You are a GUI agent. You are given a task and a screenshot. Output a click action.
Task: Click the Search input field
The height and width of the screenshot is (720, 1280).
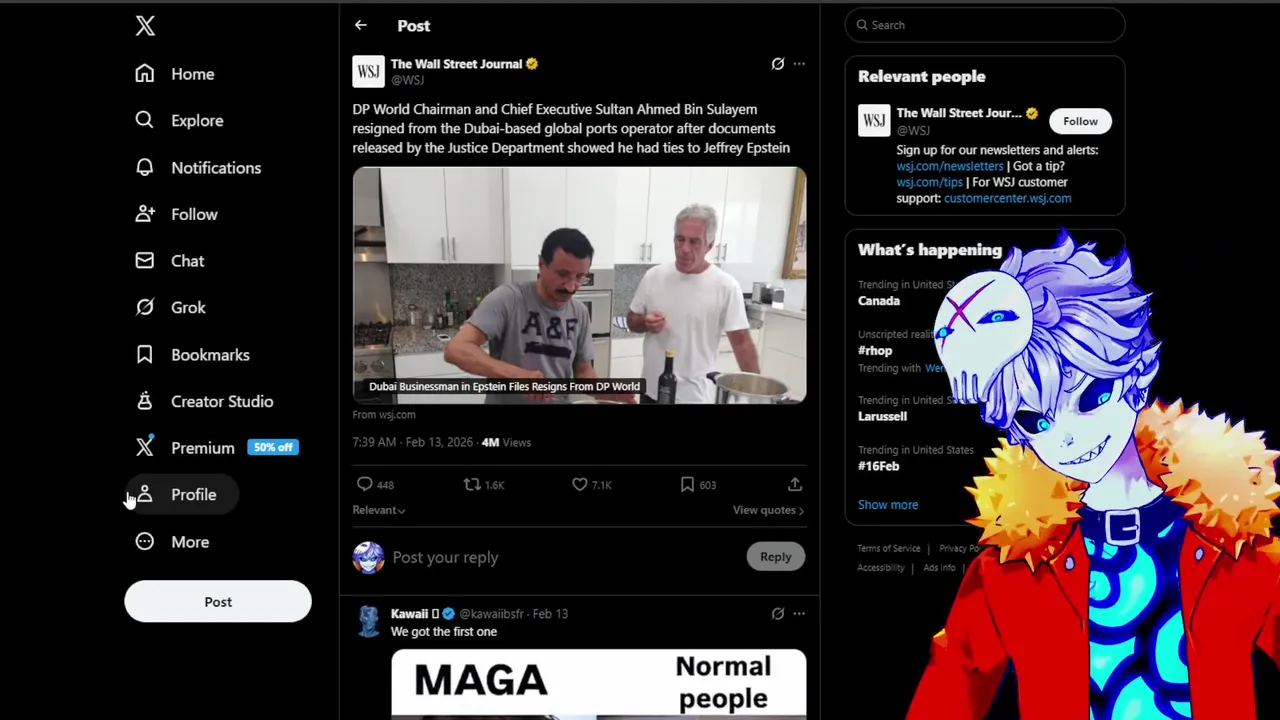(x=985, y=25)
